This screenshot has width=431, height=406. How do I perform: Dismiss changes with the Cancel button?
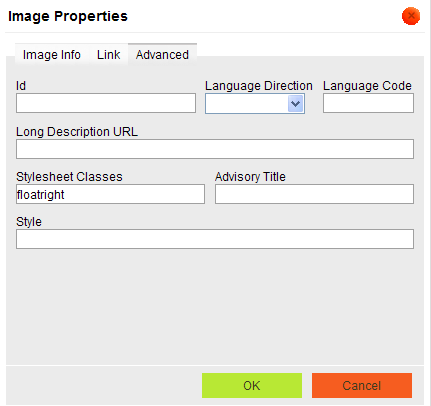tap(362, 385)
